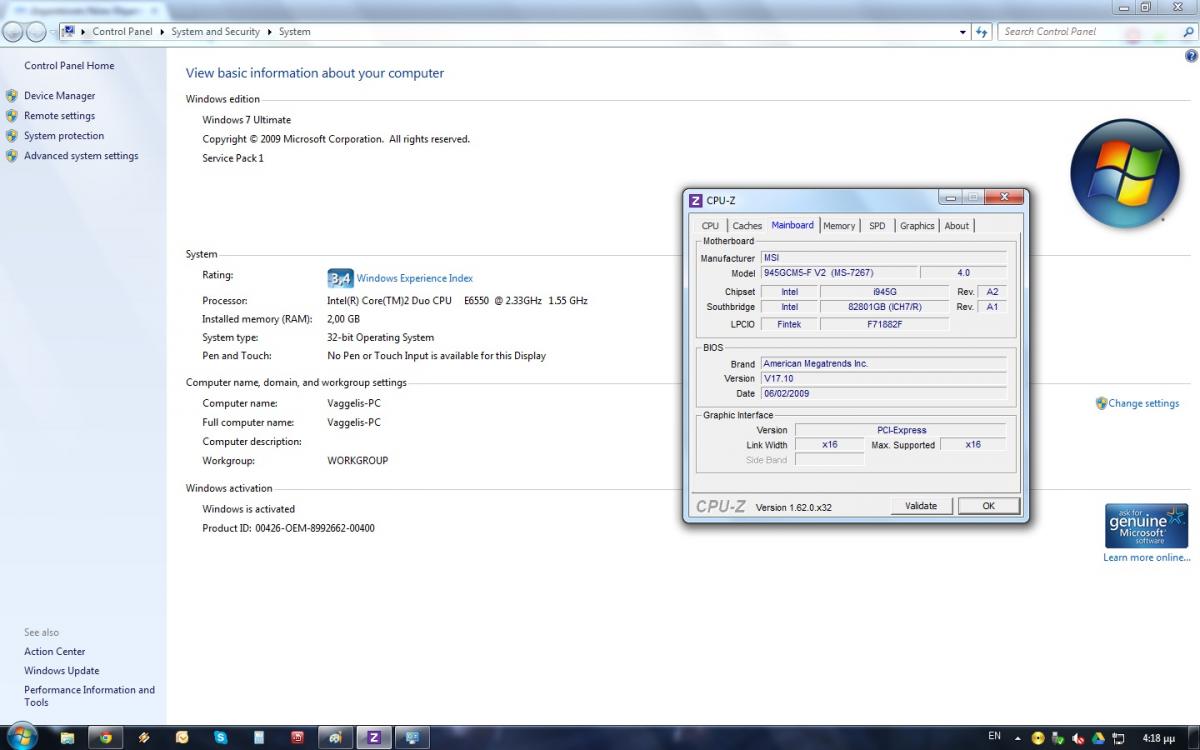The width and height of the screenshot is (1200, 750).
Task: Click the genuine Microsoft software badge
Action: 1146,526
